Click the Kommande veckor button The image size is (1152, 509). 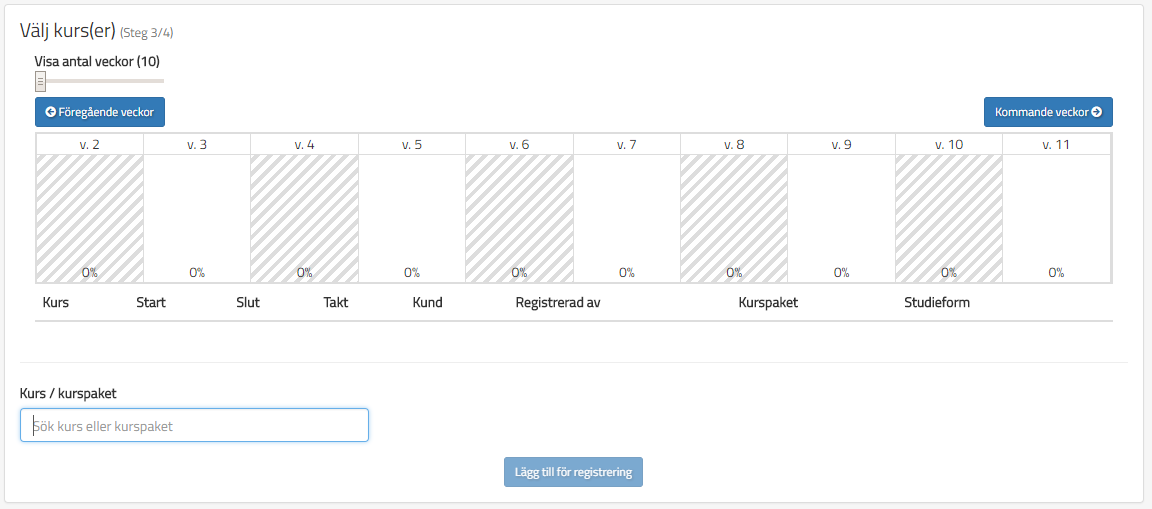1048,112
